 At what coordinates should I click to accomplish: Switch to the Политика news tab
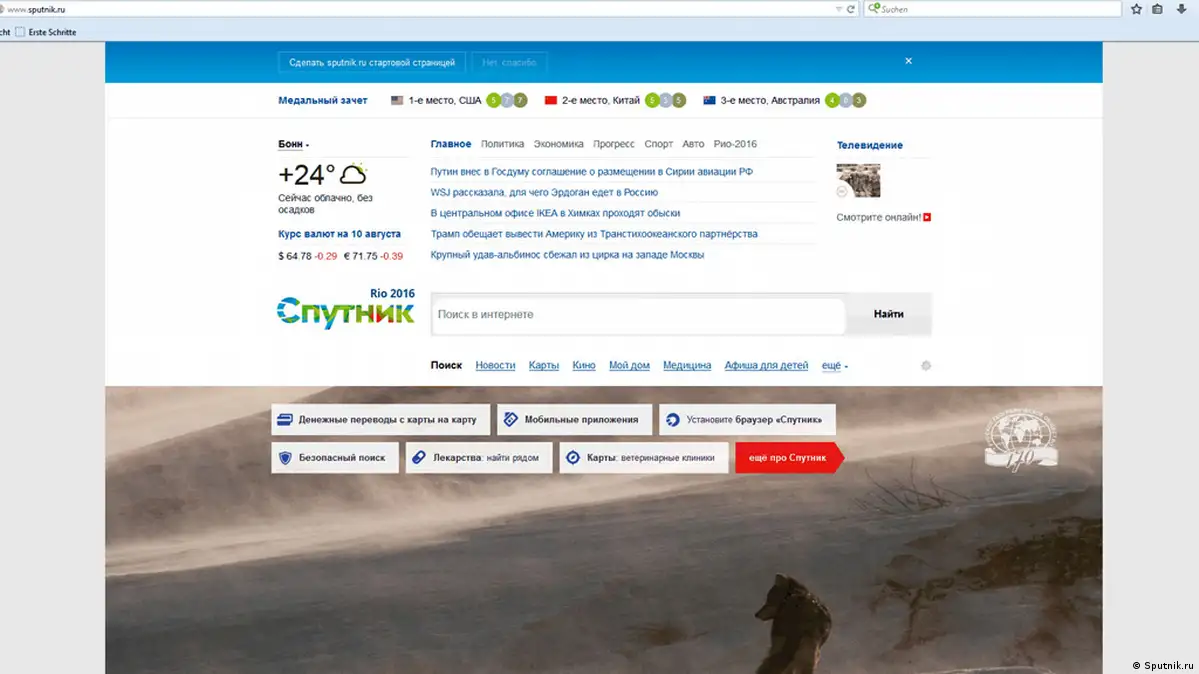[502, 144]
